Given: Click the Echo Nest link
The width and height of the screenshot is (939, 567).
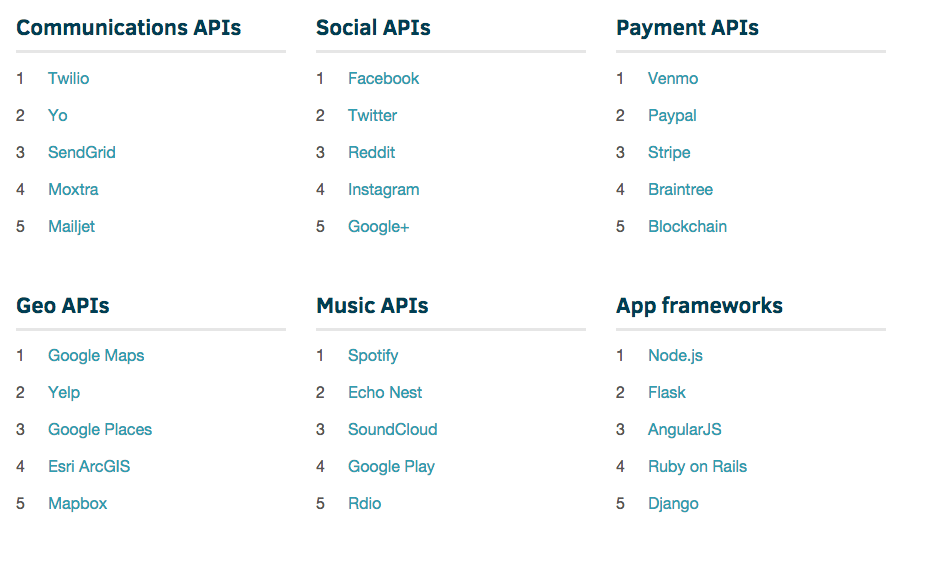Looking at the screenshot, I should 385,392.
